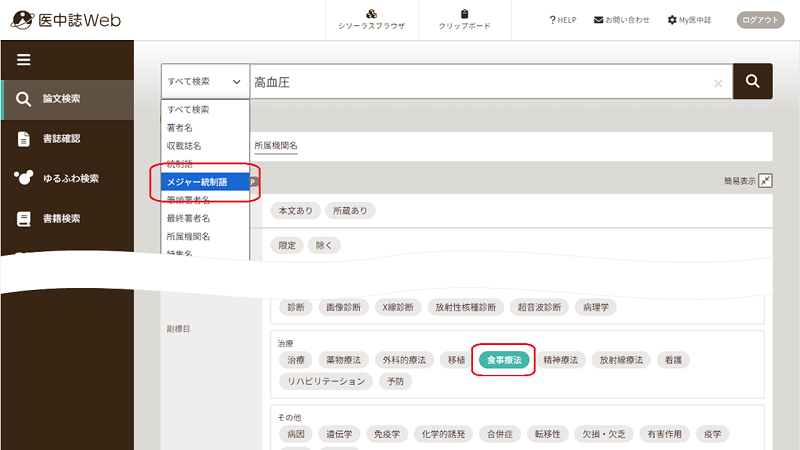Viewport: 800px width, 450px height.
Task: Toggle the リハビリテーション subheading
Action: click(x=326, y=382)
